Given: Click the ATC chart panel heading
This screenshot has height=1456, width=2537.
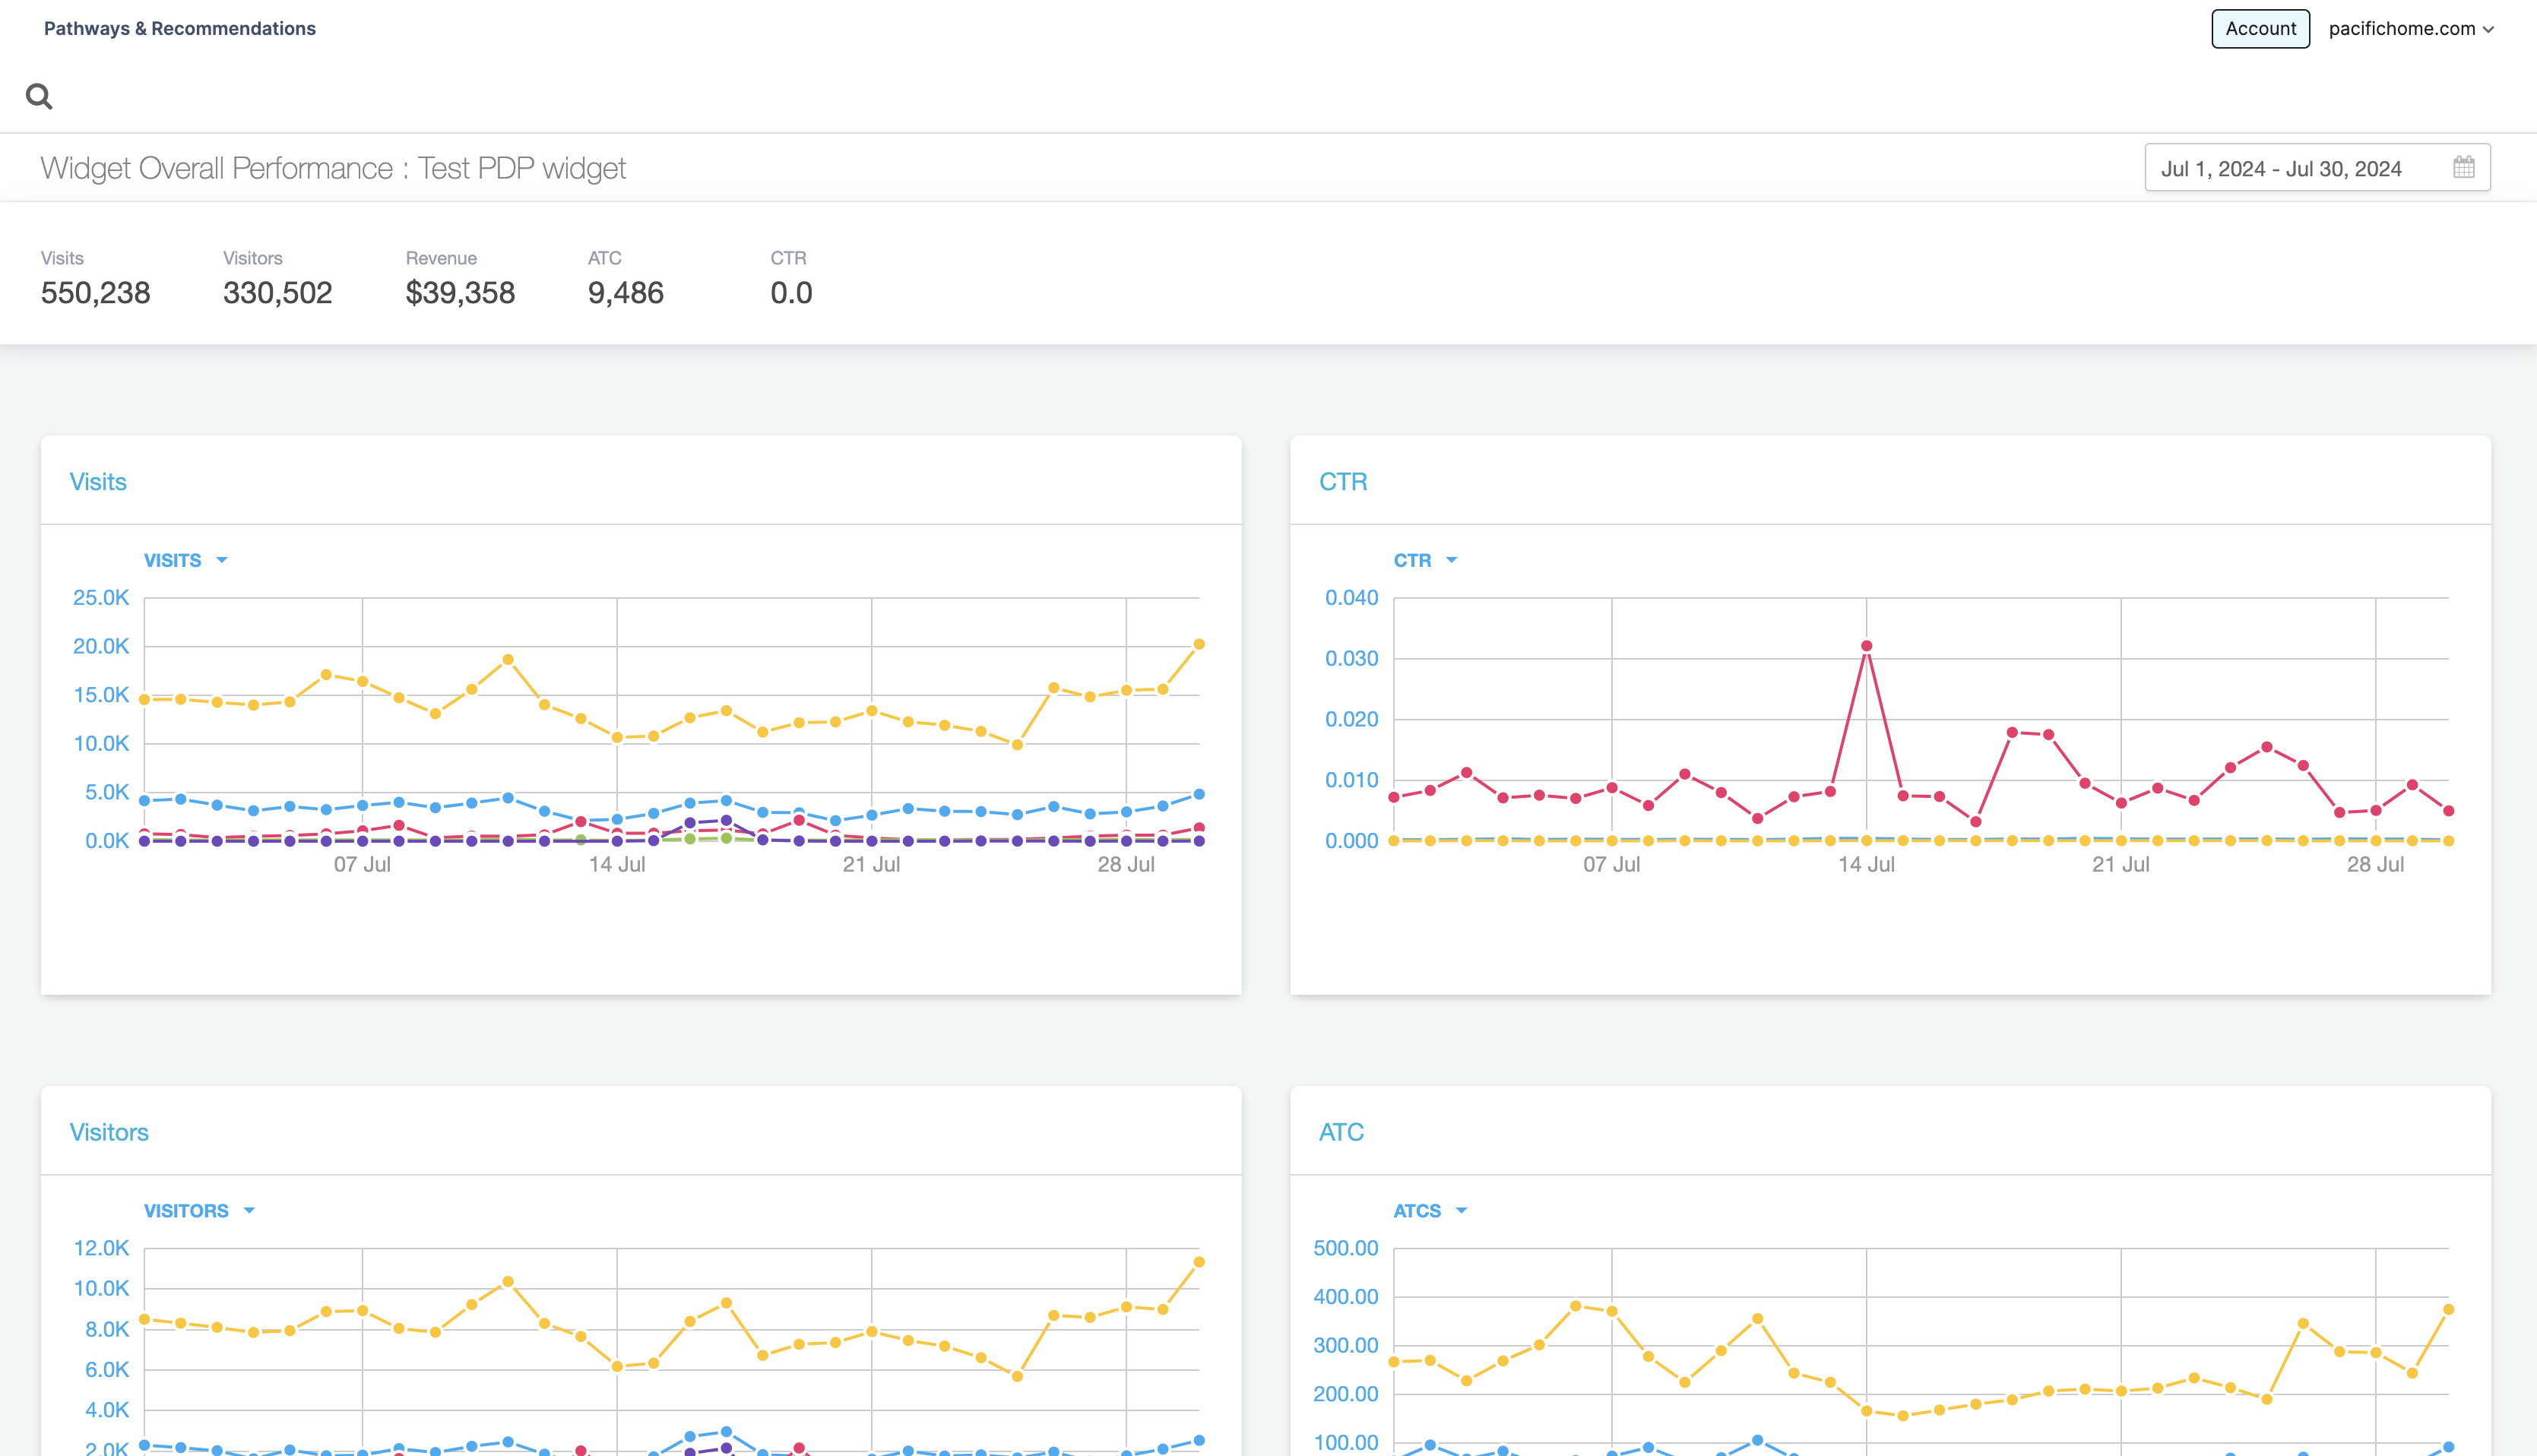Looking at the screenshot, I should [1341, 1132].
